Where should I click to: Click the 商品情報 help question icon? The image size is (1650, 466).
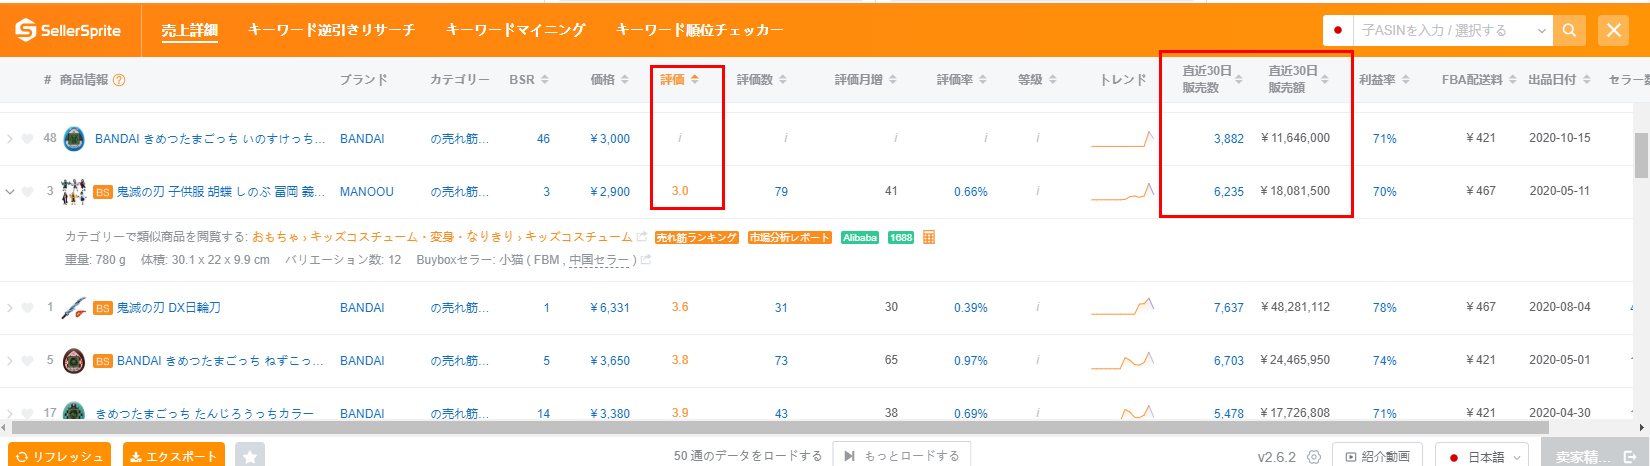120,80
